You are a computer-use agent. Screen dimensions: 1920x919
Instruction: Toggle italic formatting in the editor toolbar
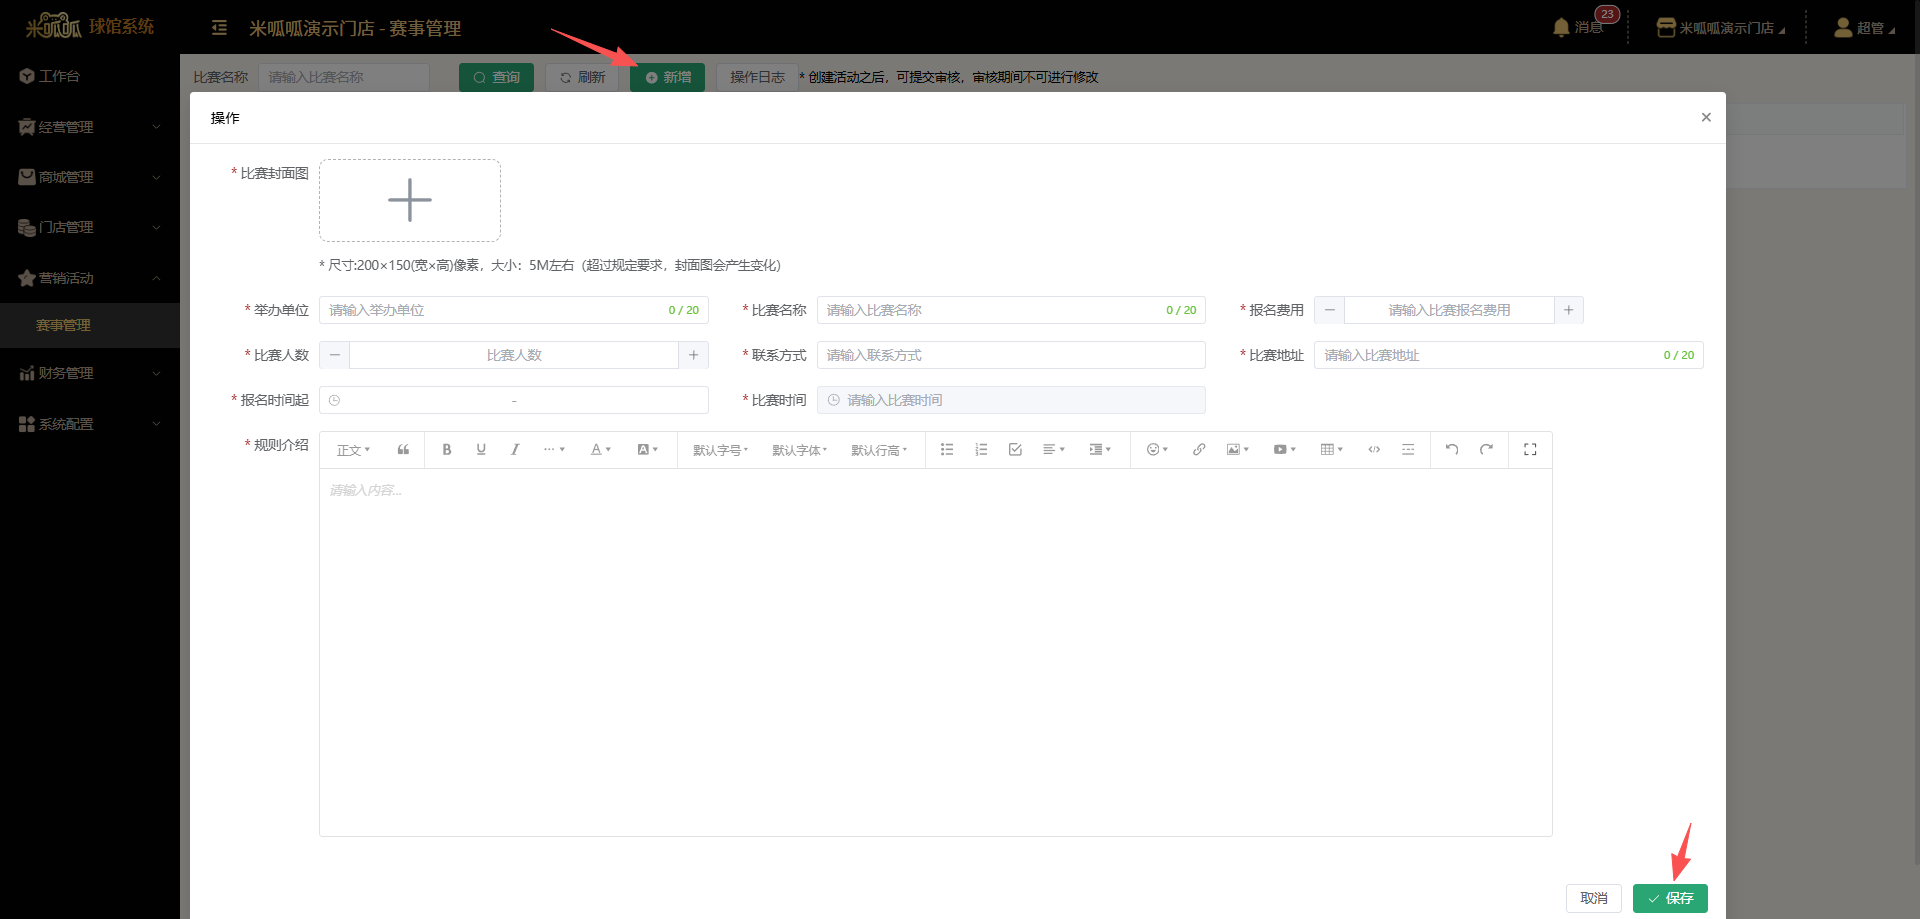coord(515,450)
